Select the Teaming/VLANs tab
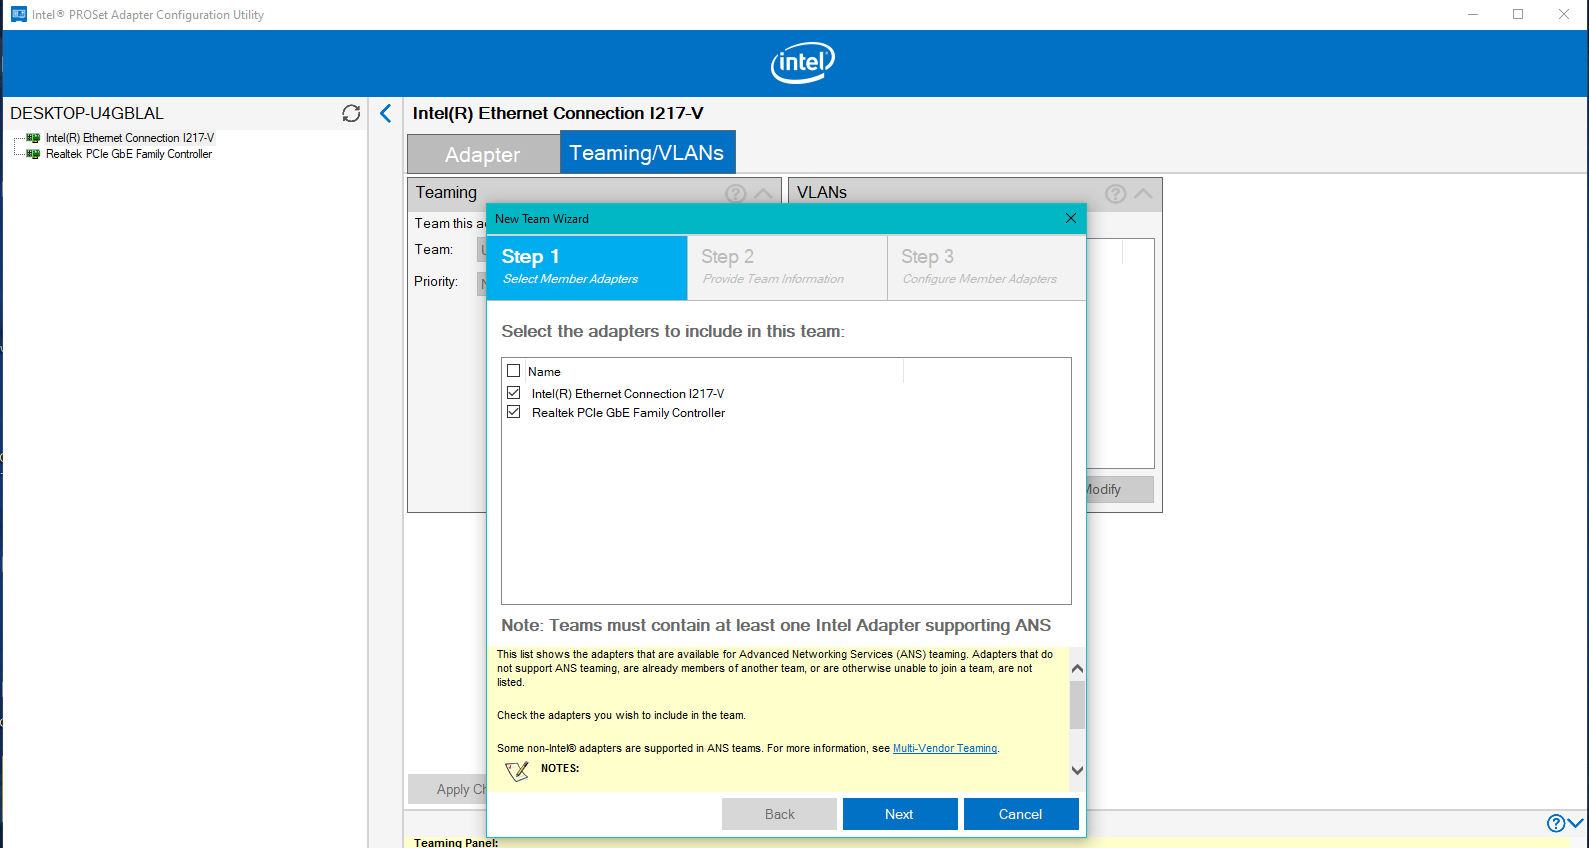The width and height of the screenshot is (1589, 848). pos(647,152)
